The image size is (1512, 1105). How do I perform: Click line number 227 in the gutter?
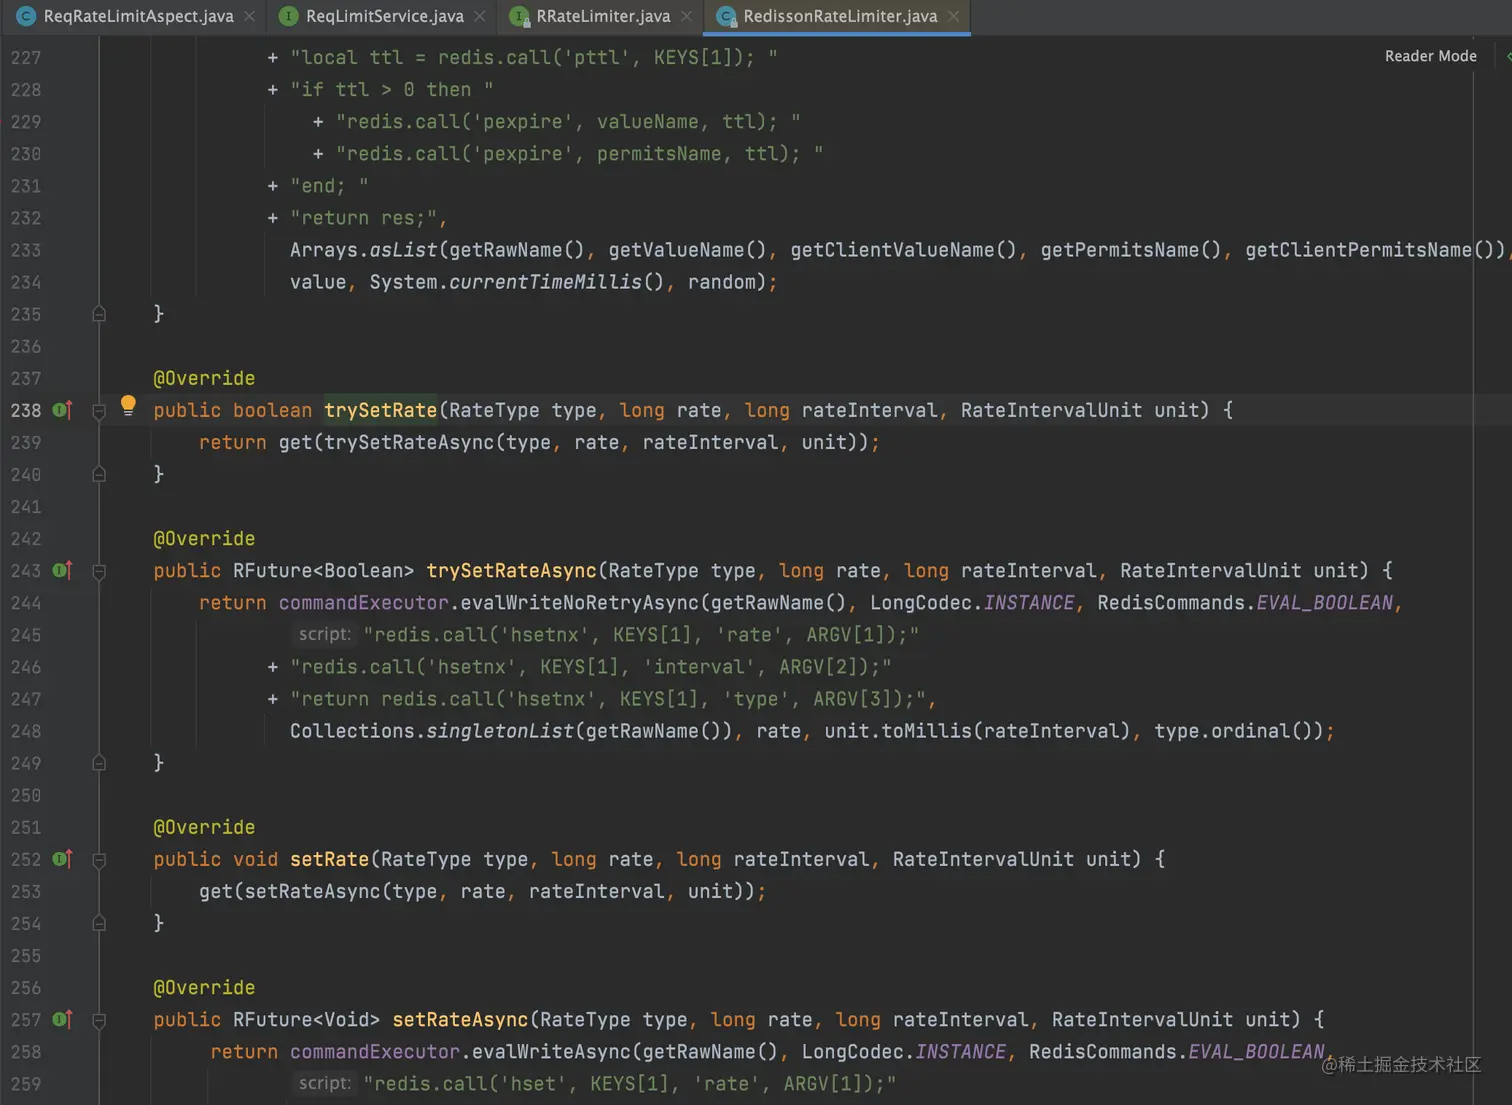click(x=26, y=57)
